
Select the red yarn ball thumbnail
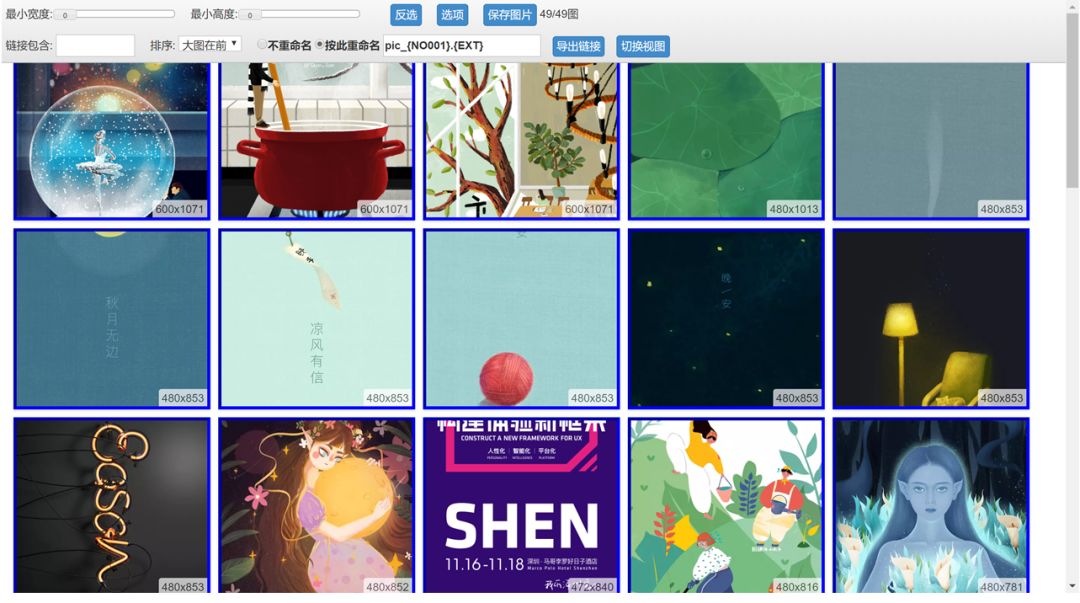[521, 318]
